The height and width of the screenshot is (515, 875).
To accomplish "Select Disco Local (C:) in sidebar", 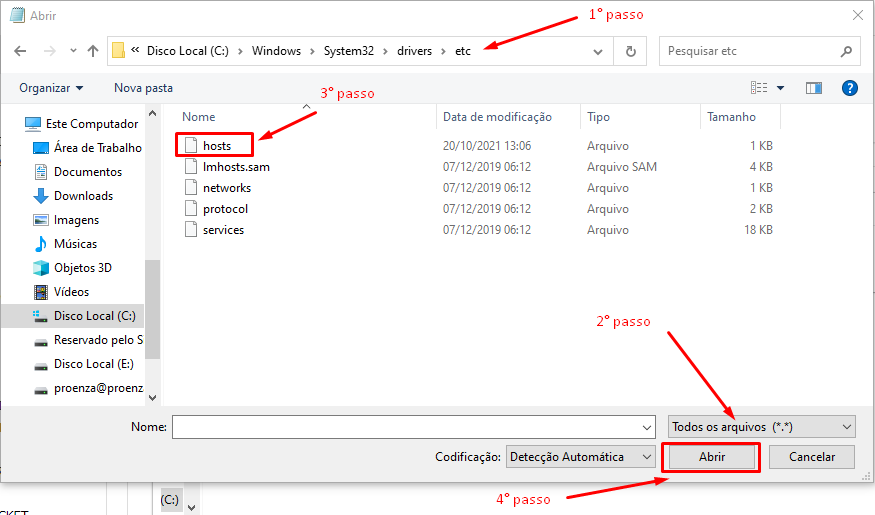I will (x=73, y=316).
